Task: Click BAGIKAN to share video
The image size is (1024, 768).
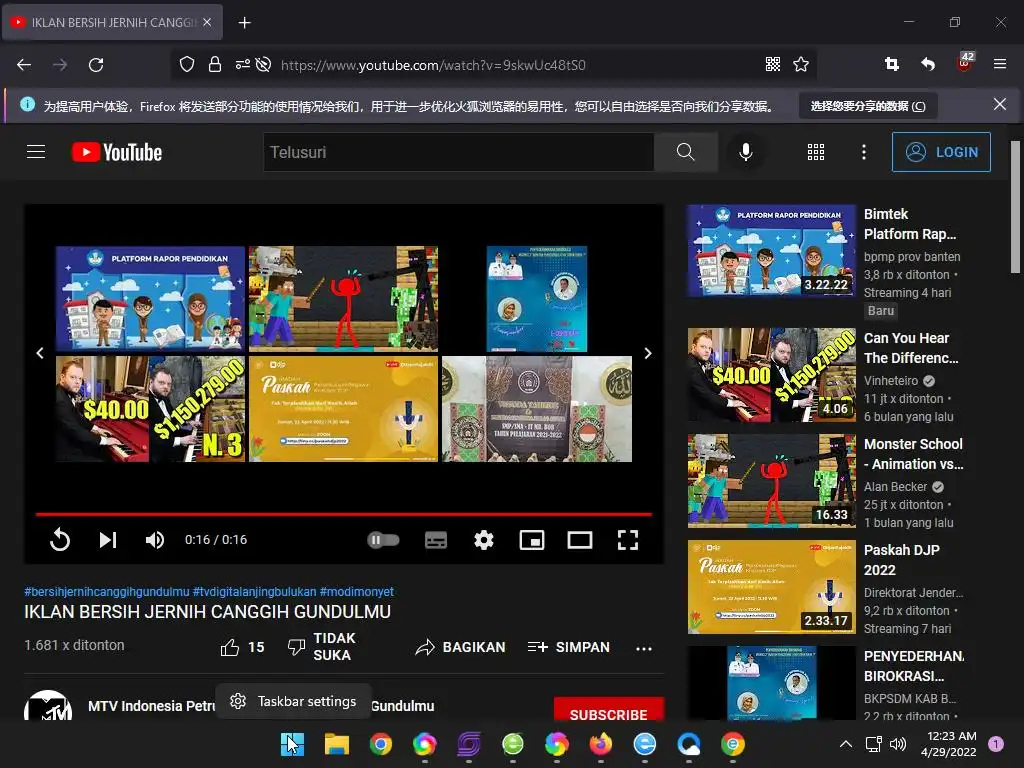Action: 460,647
